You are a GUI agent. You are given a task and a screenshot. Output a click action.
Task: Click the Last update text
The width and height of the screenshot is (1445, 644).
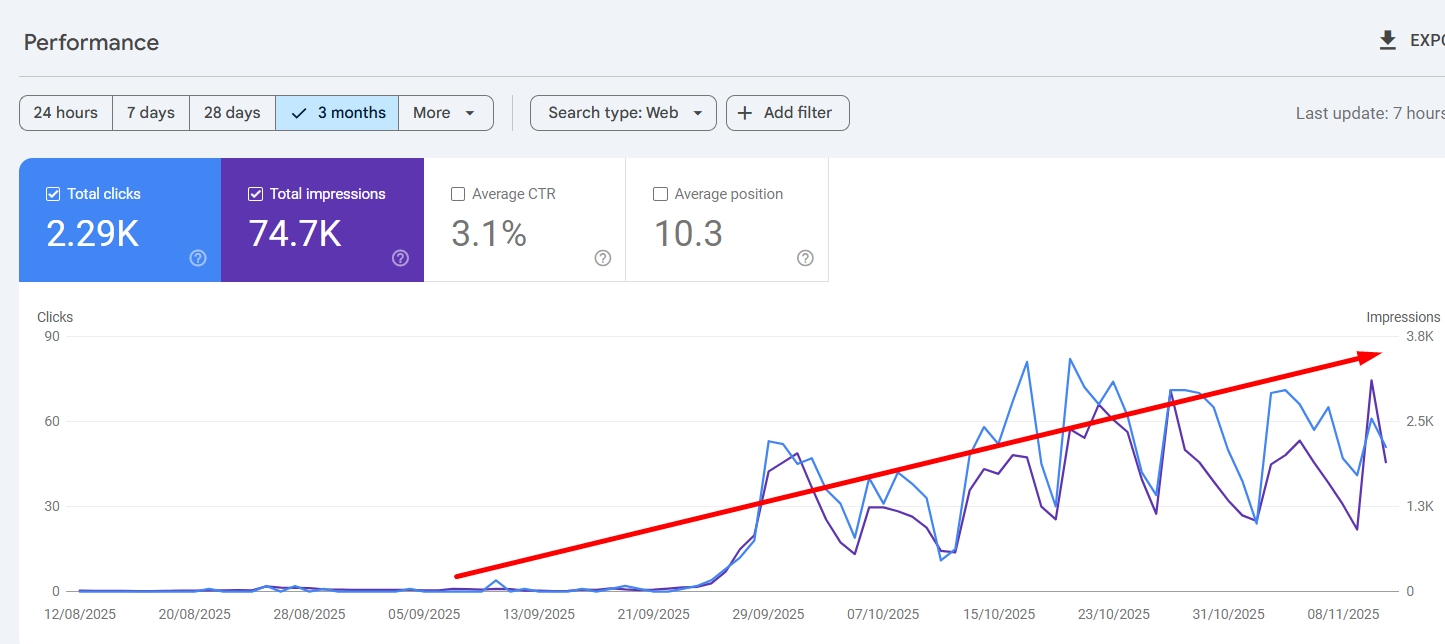(x=1370, y=113)
